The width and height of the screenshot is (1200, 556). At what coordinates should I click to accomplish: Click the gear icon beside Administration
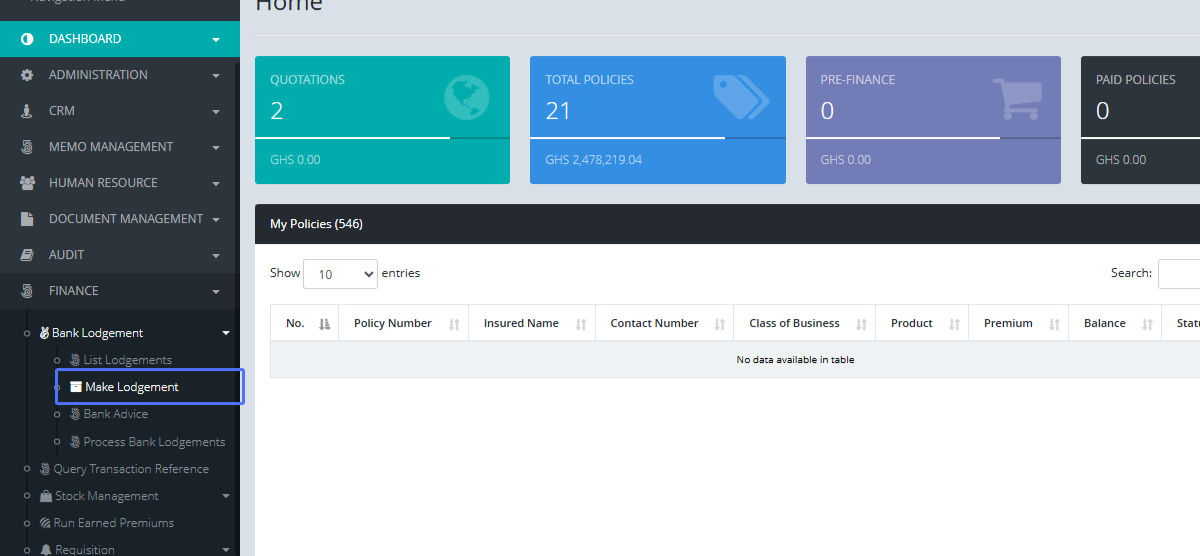(x=27, y=75)
